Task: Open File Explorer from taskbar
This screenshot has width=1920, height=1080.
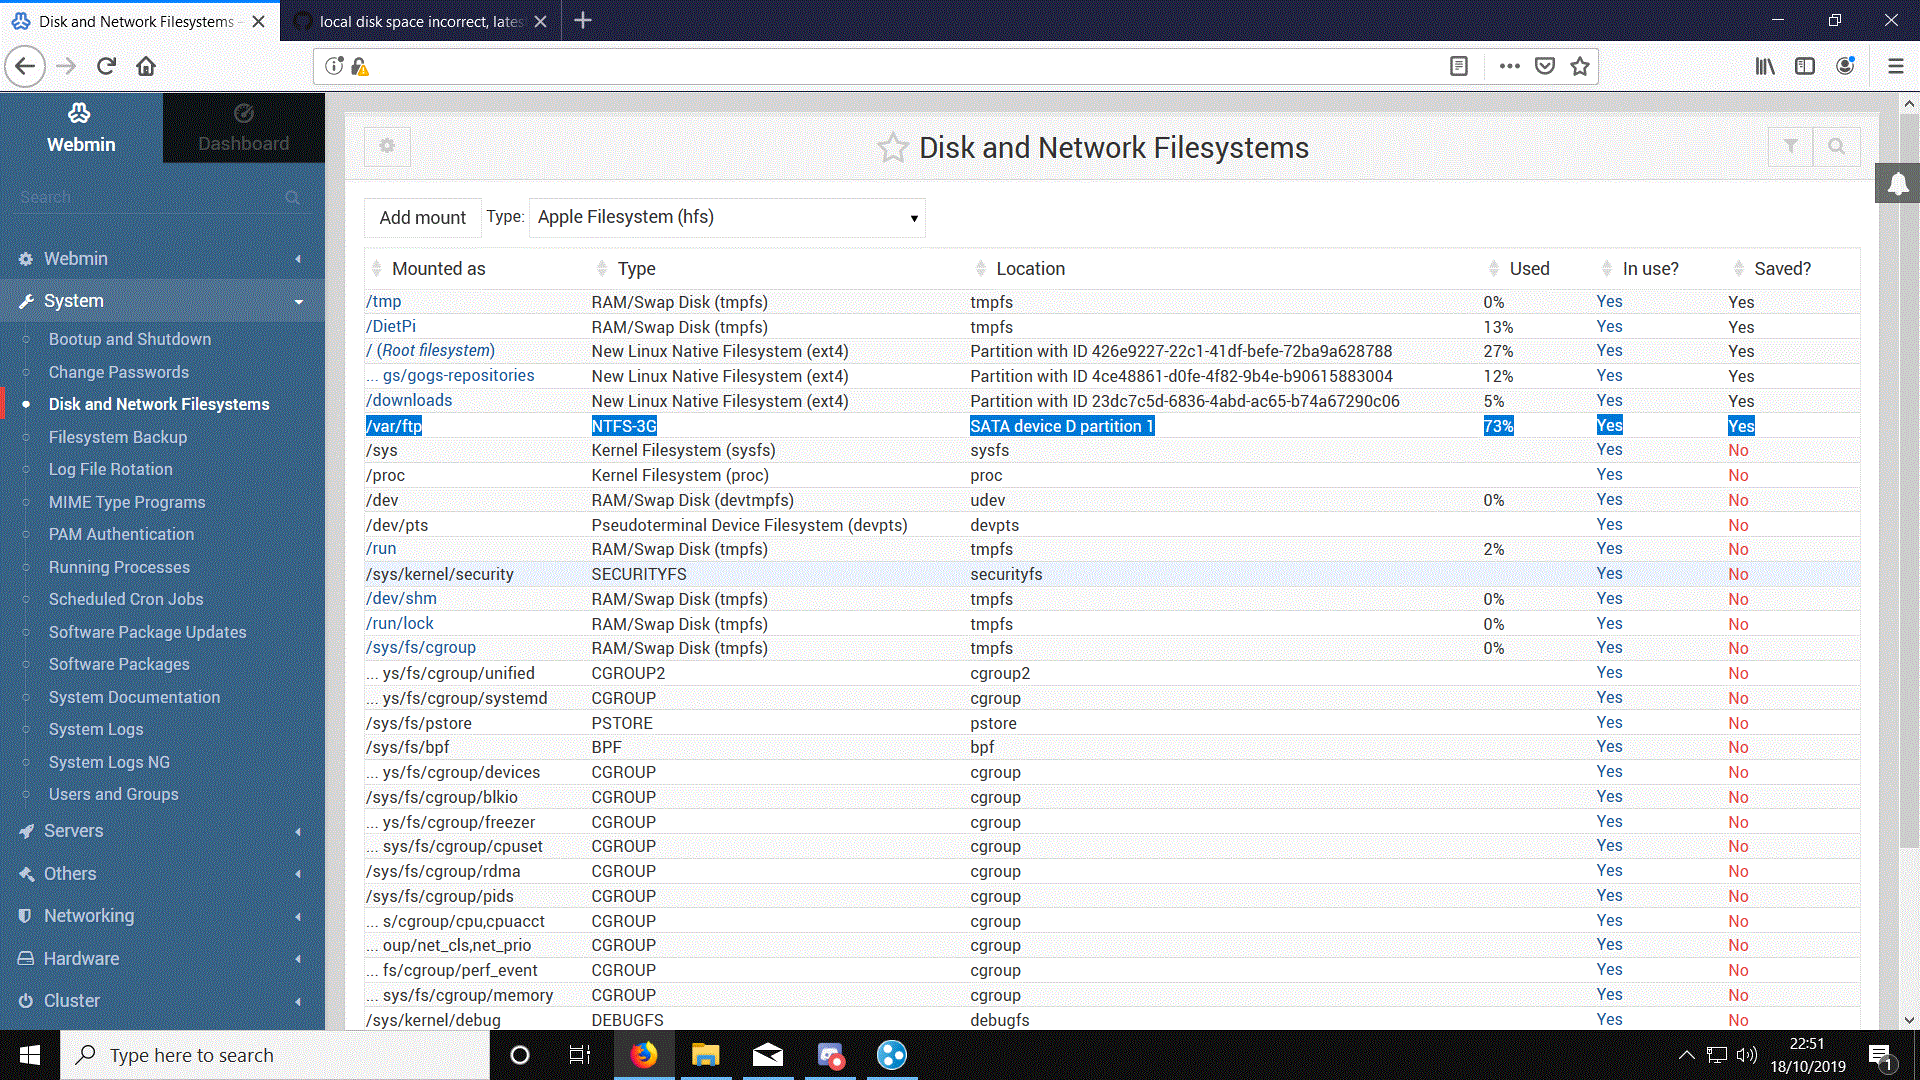Action: (x=705, y=1055)
